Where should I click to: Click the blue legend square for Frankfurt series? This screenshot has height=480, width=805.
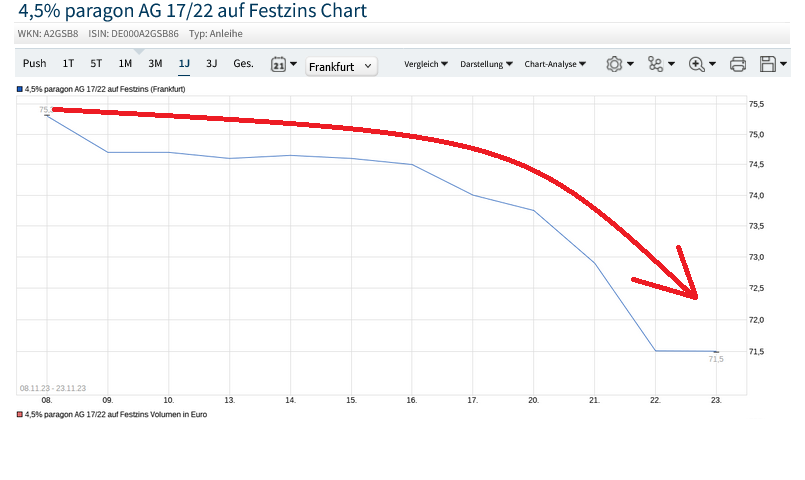pos(20,89)
